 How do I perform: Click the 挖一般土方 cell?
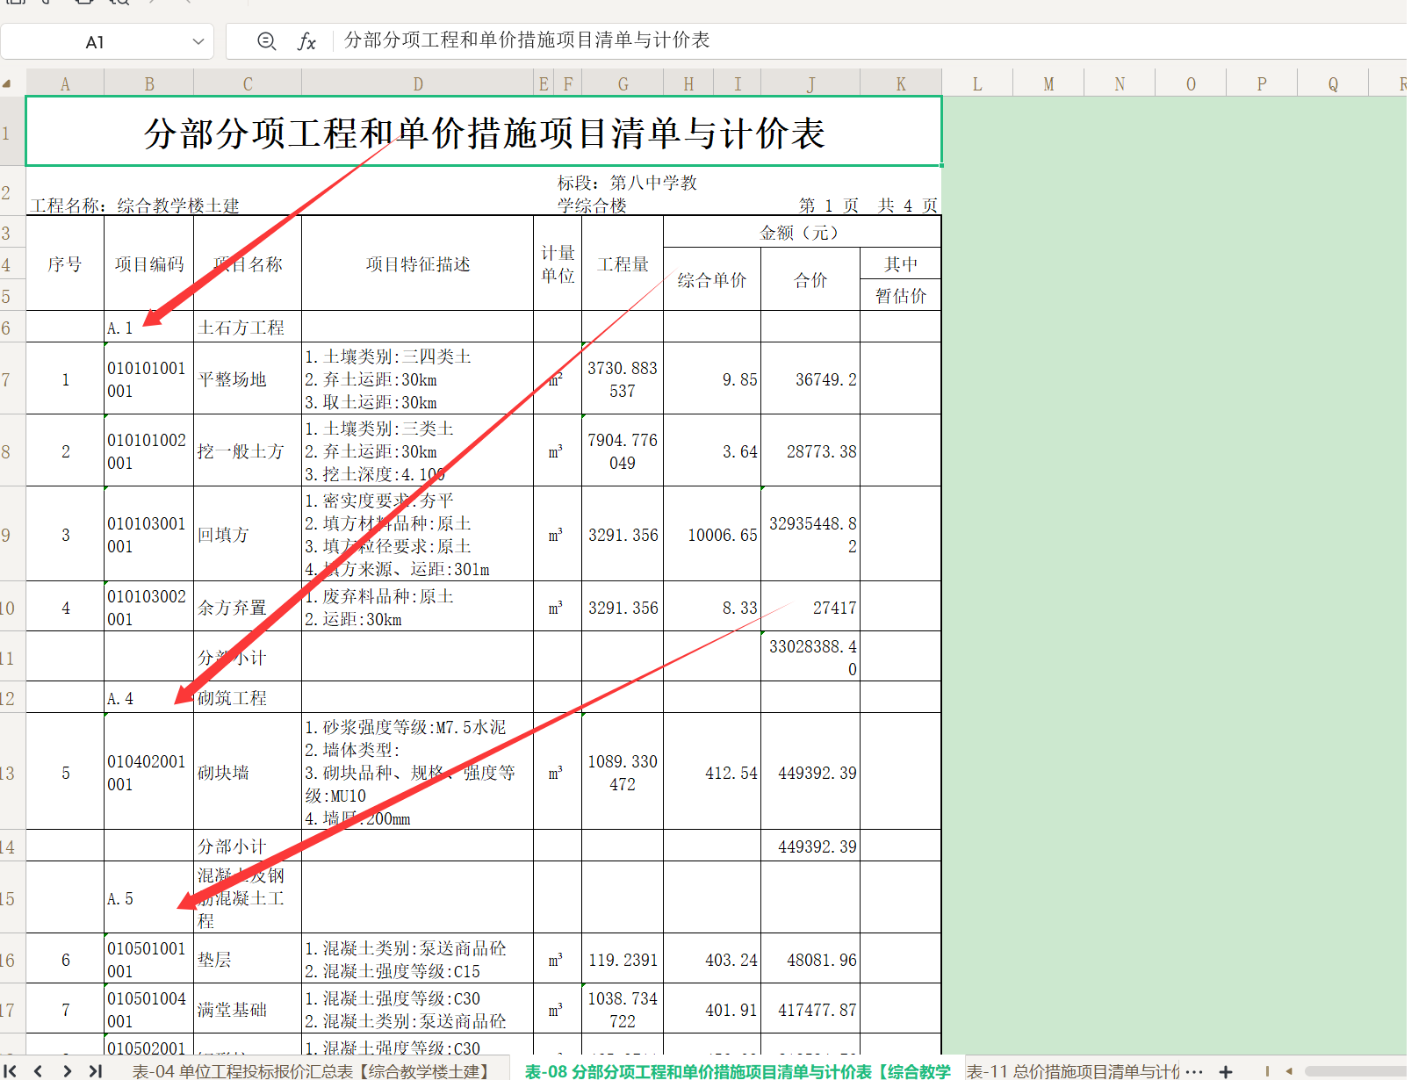click(247, 451)
